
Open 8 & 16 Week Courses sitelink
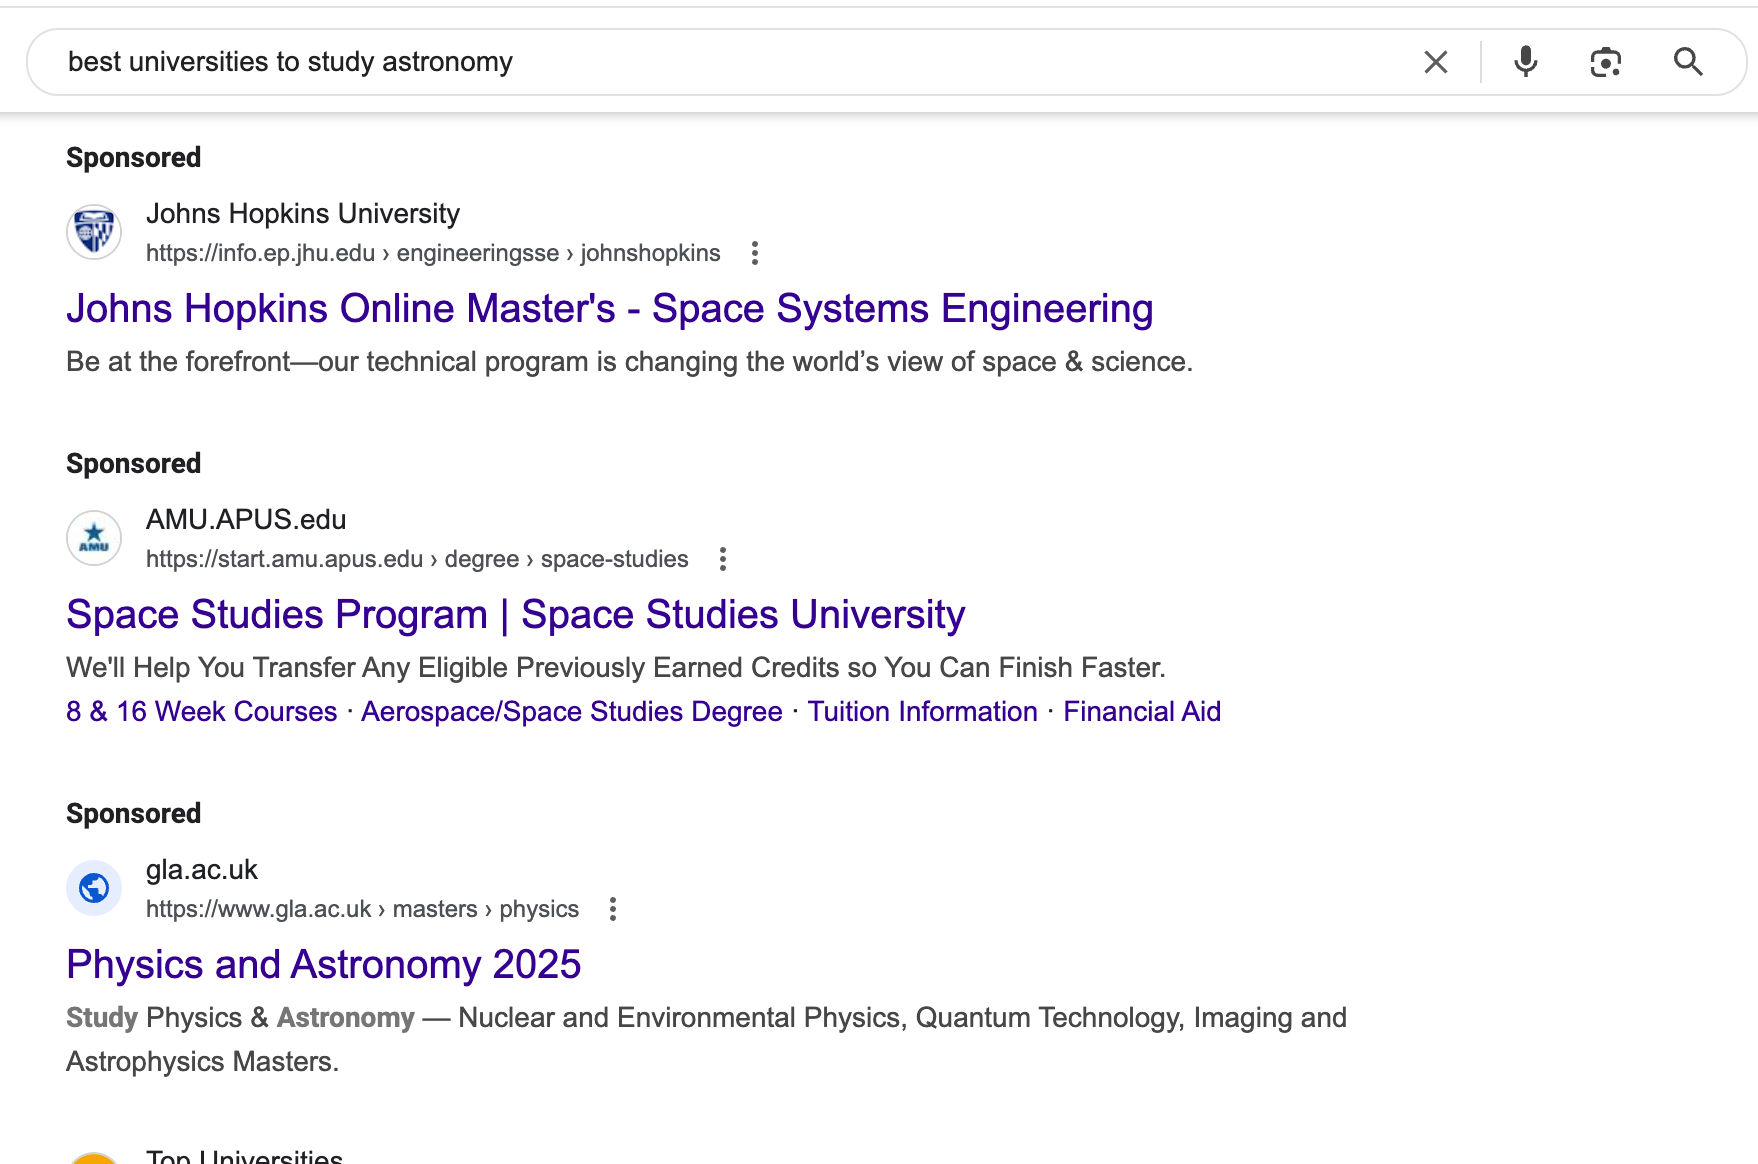coord(202,712)
